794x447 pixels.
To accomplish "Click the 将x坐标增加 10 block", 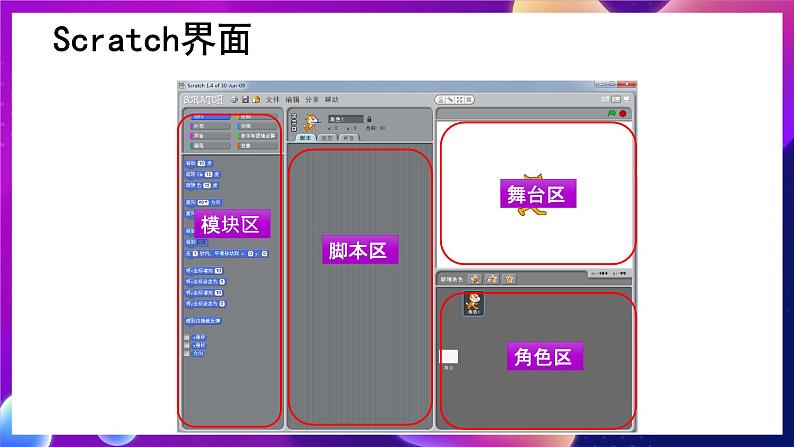I will click(204, 270).
